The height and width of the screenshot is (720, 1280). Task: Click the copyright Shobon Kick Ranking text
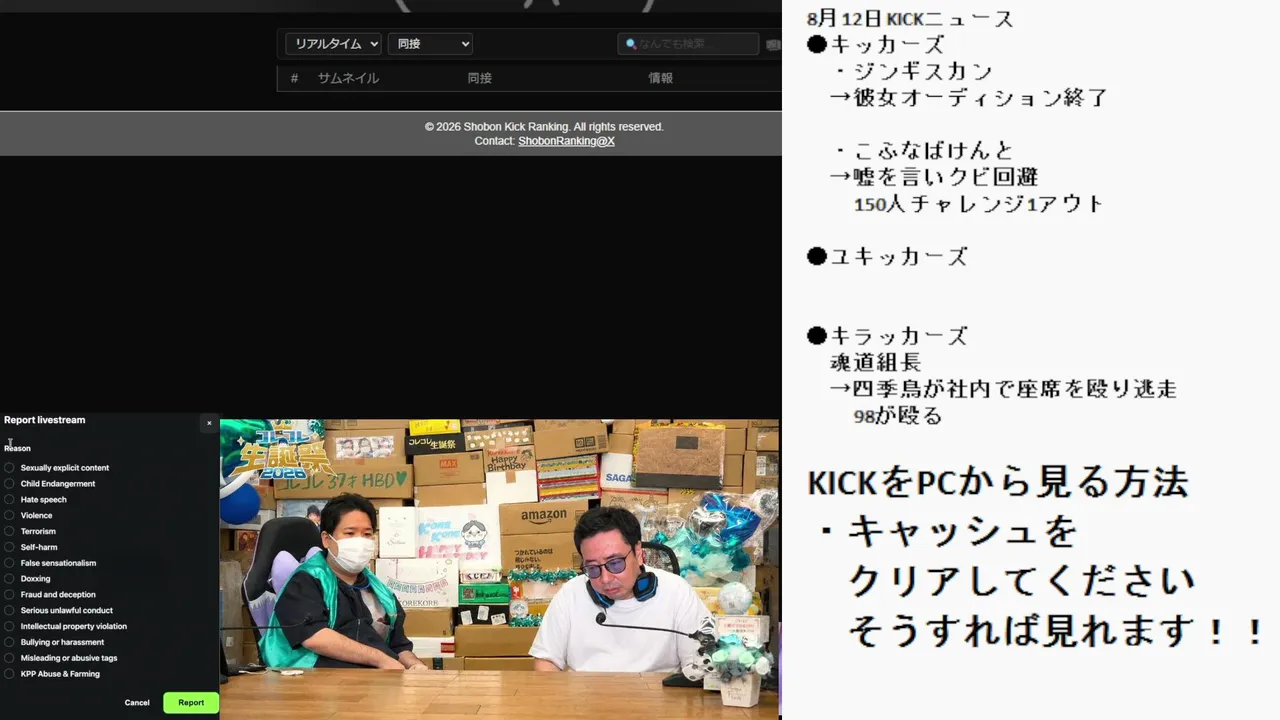point(544,127)
